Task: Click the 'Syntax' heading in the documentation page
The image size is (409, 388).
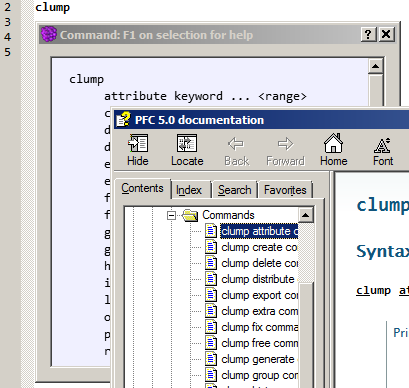Action: 383,251
